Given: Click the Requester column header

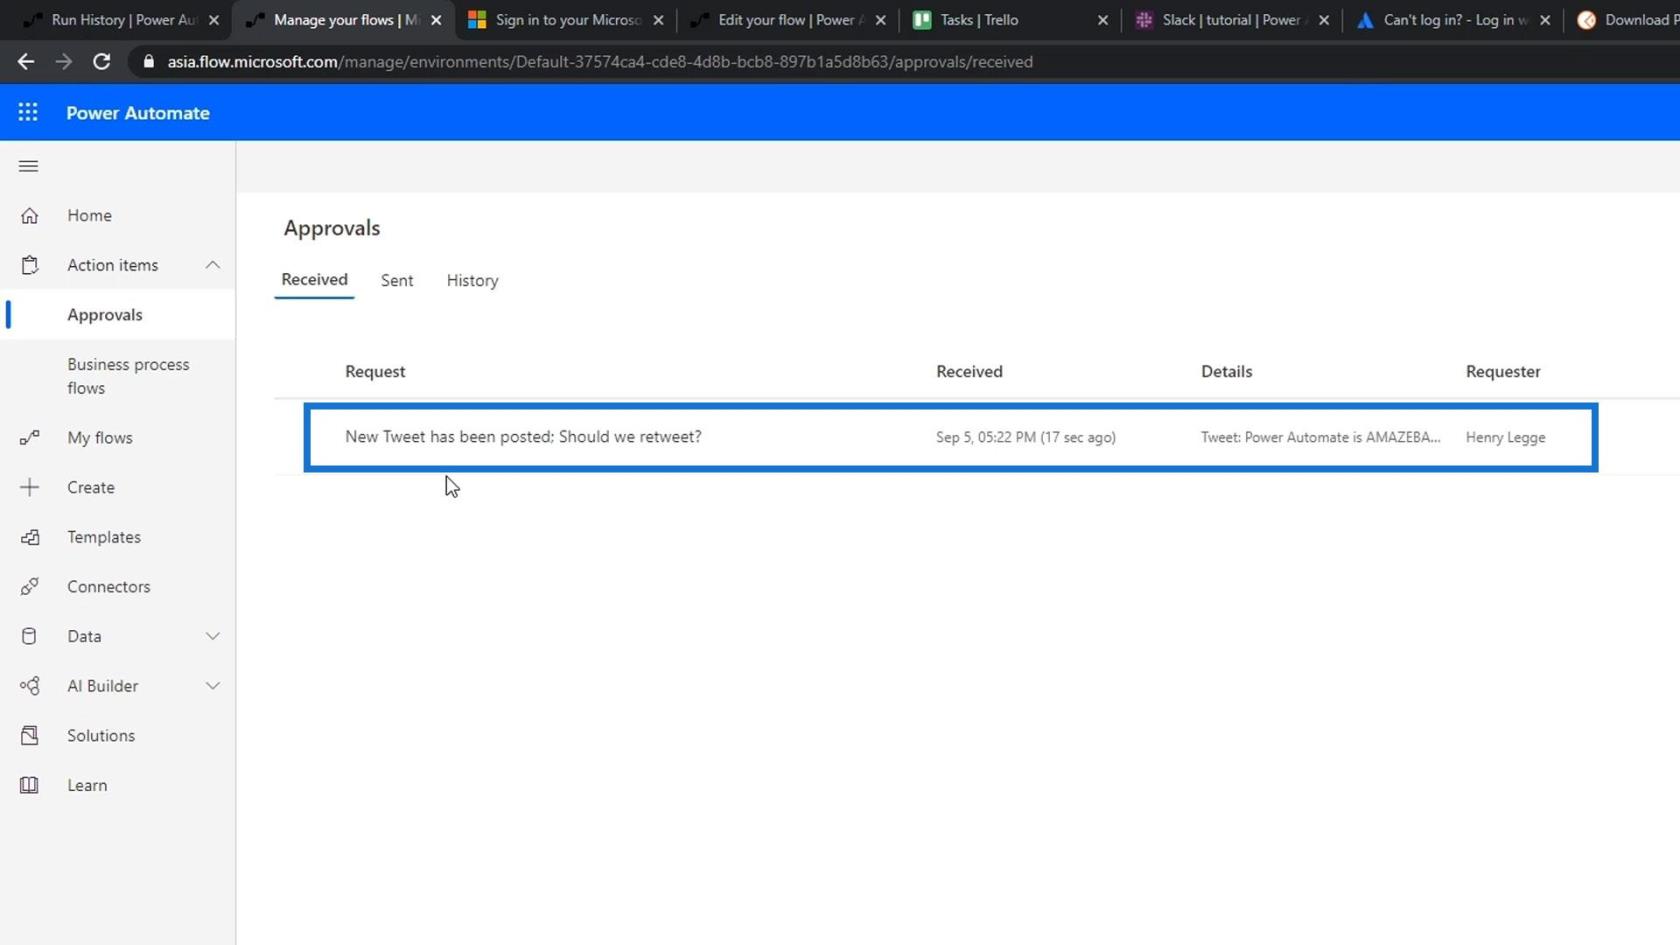Looking at the screenshot, I should [x=1503, y=371].
